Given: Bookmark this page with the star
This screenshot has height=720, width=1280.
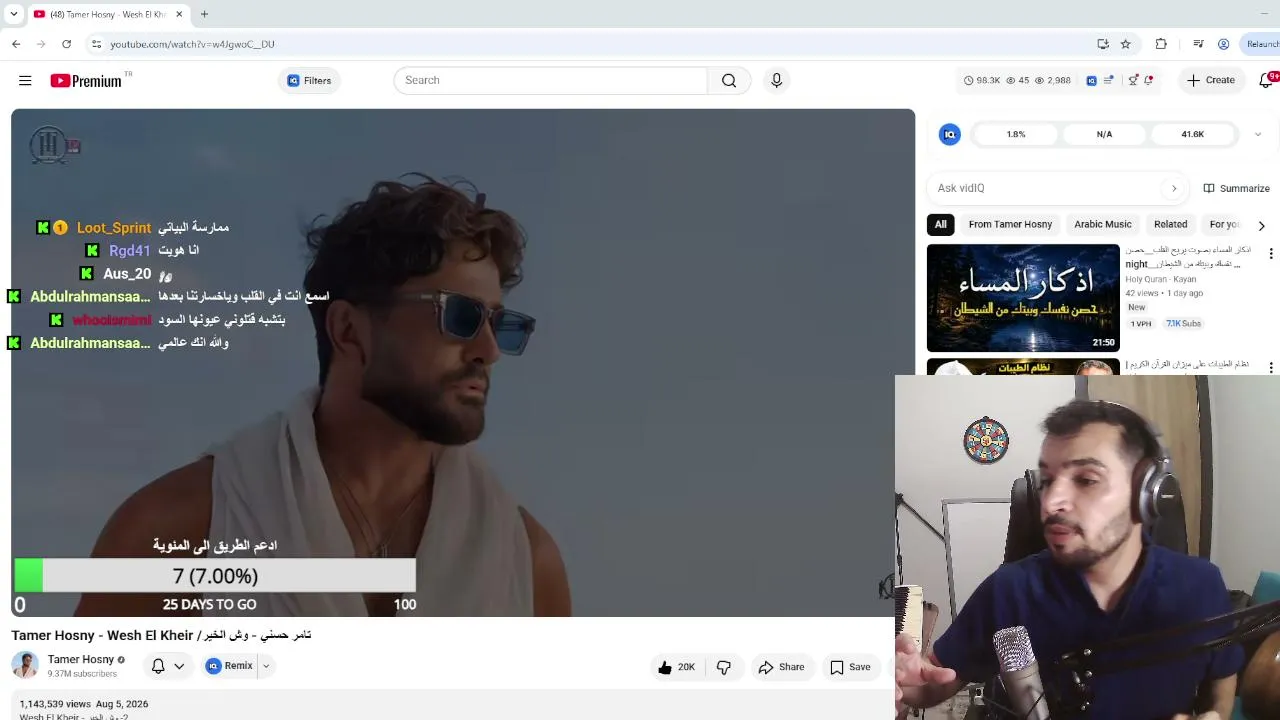Looking at the screenshot, I should click(1126, 44).
